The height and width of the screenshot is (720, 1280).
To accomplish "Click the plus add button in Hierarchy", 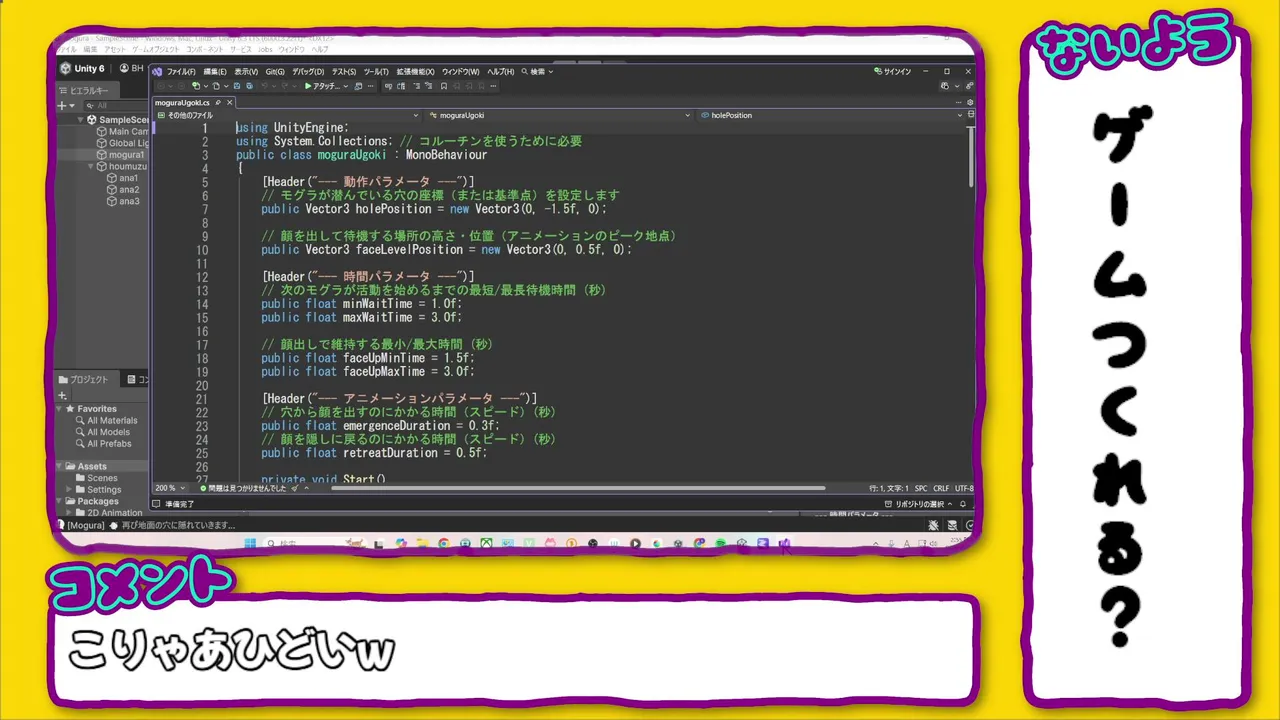I will click(61, 105).
